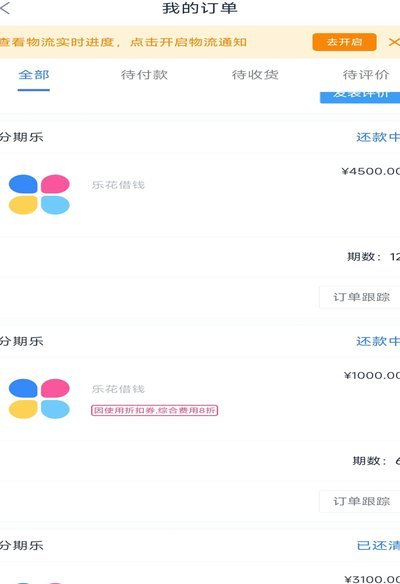The image size is (400, 584).
Task: Open 乐花借钱 icon of ¥4500 order
Action: pyautogui.click(x=39, y=194)
